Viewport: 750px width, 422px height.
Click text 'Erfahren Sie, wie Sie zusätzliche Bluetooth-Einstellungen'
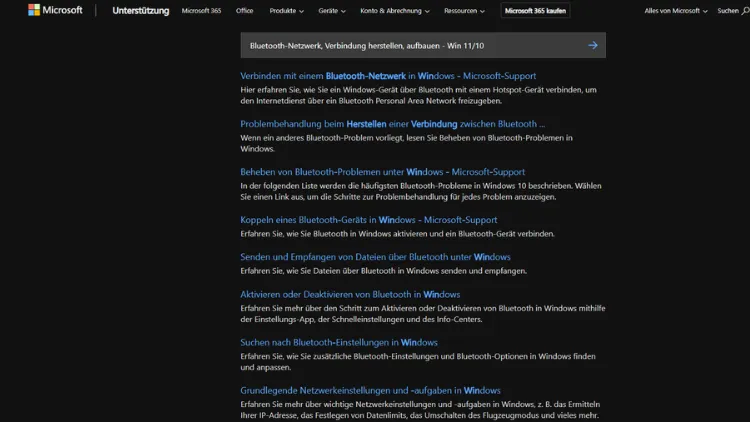(x=418, y=362)
